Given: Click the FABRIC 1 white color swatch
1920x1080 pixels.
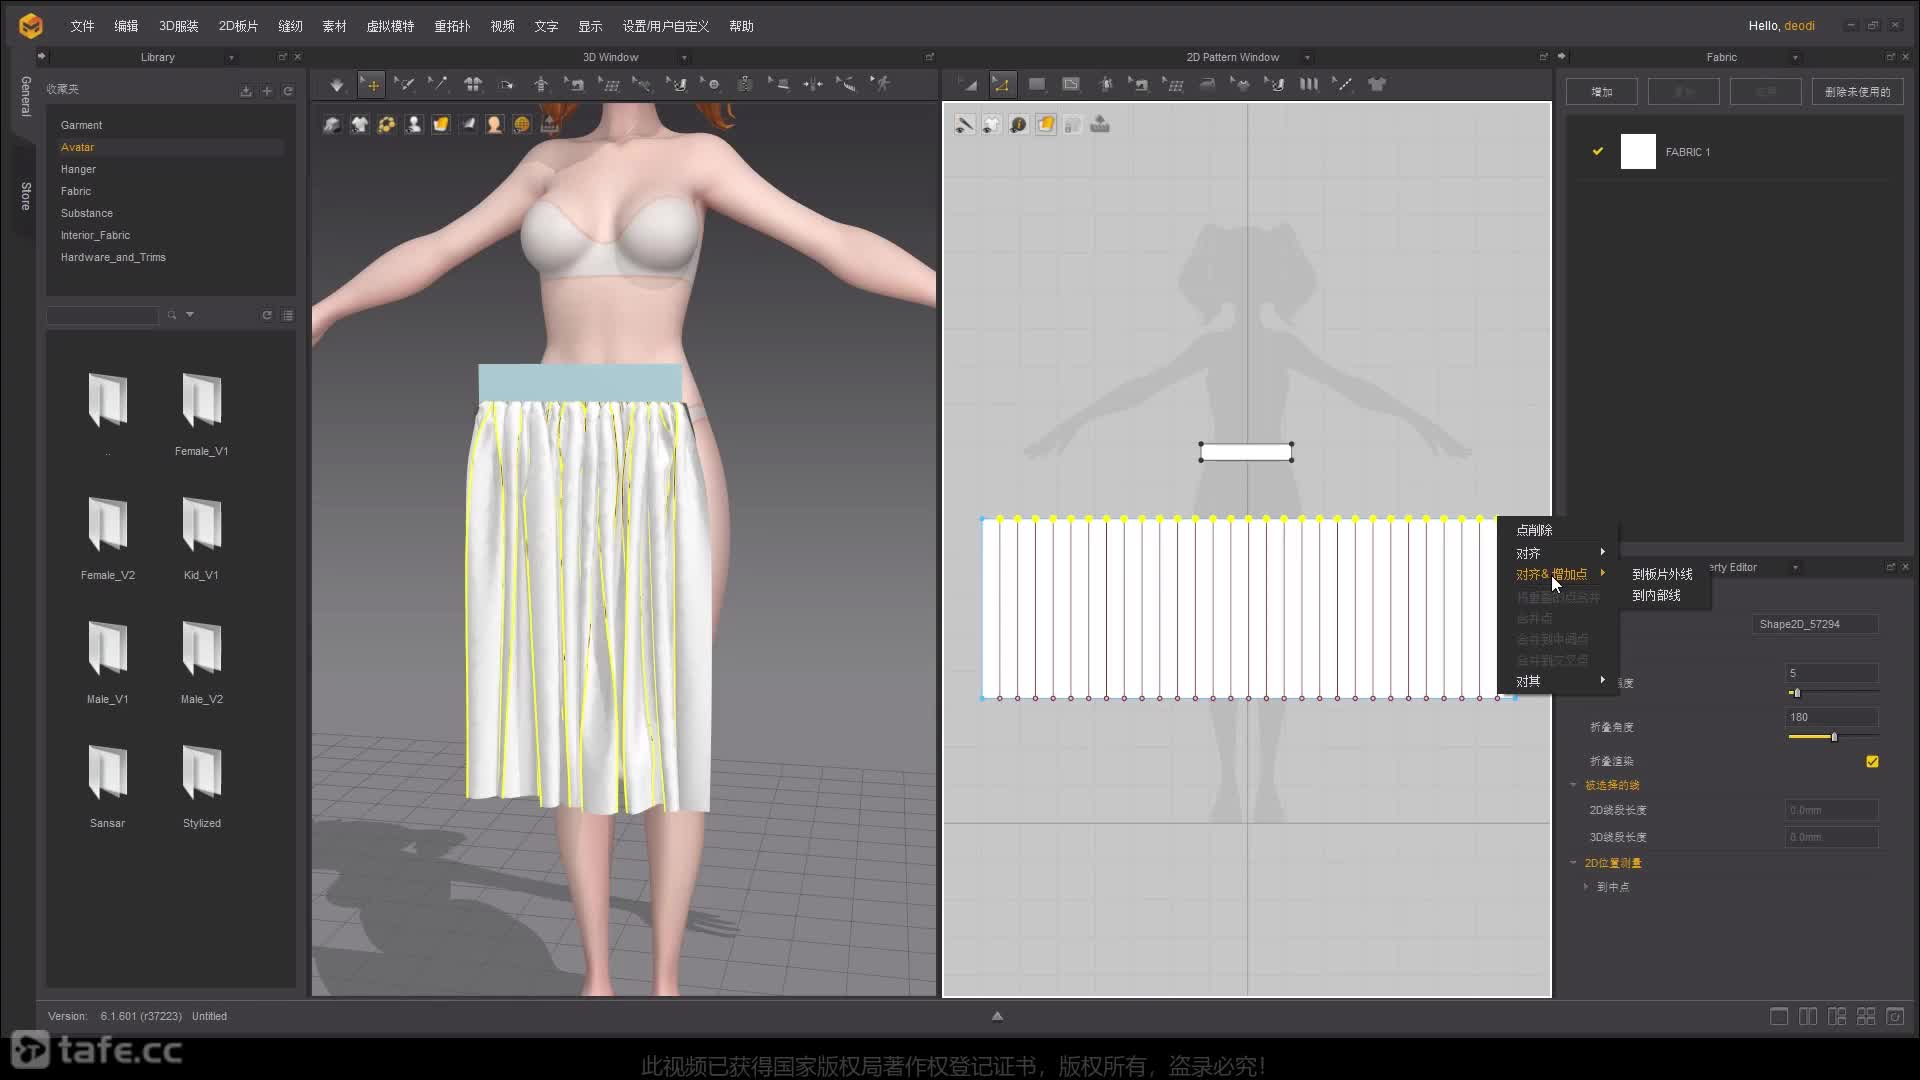Looking at the screenshot, I should pyautogui.click(x=1638, y=151).
